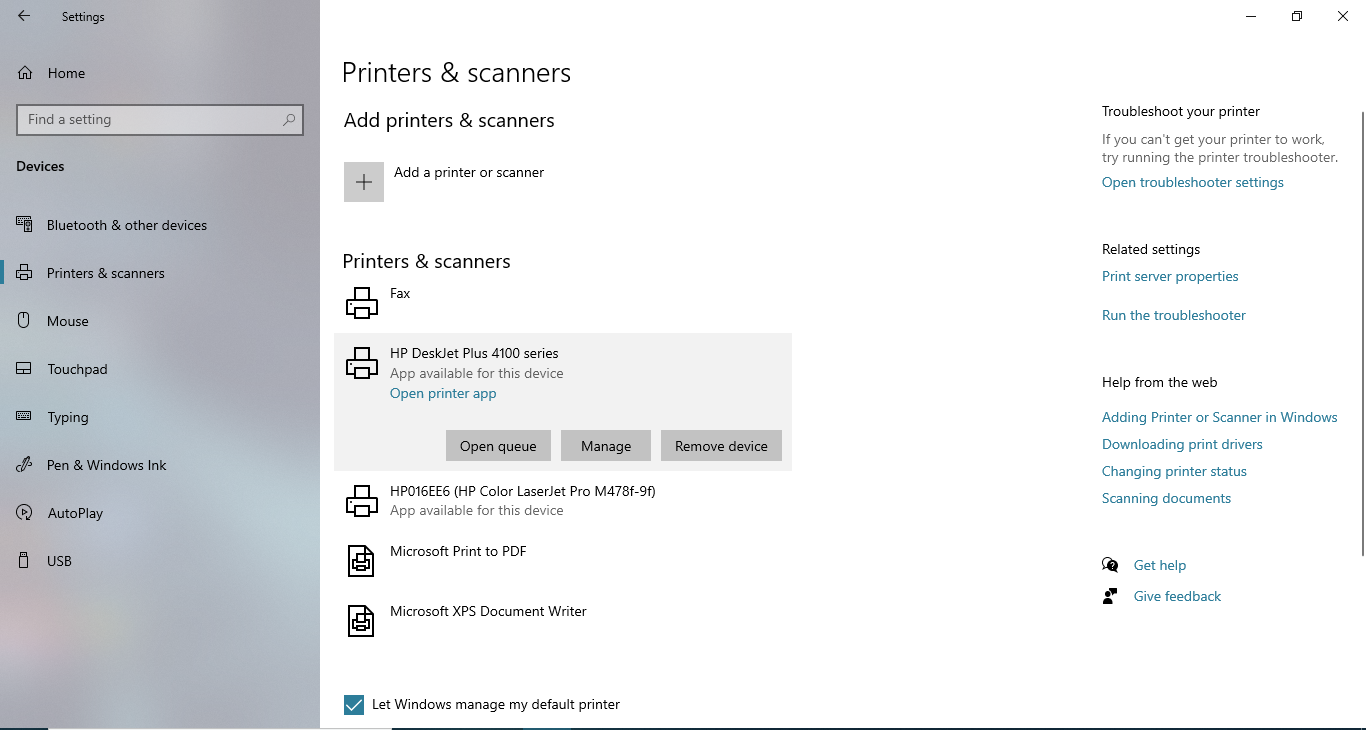Click the HP DeskJet Plus 4100 printer icon
This screenshot has width=1366, height=730.
click(x=362, y=363)
